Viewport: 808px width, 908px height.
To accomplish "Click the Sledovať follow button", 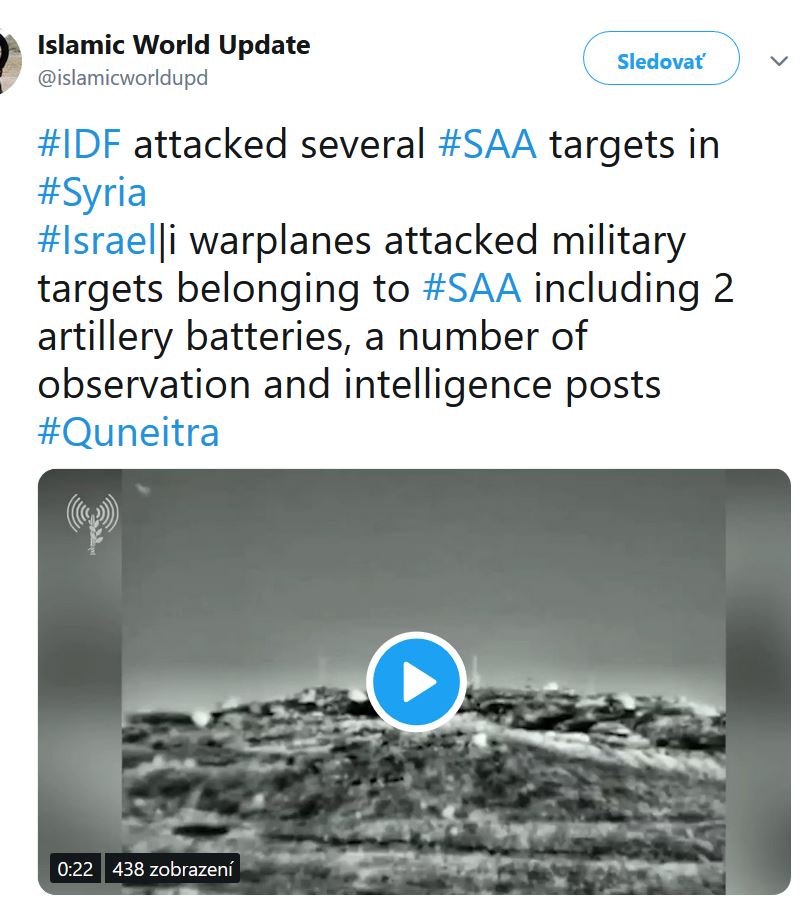I will click(660, 59).
